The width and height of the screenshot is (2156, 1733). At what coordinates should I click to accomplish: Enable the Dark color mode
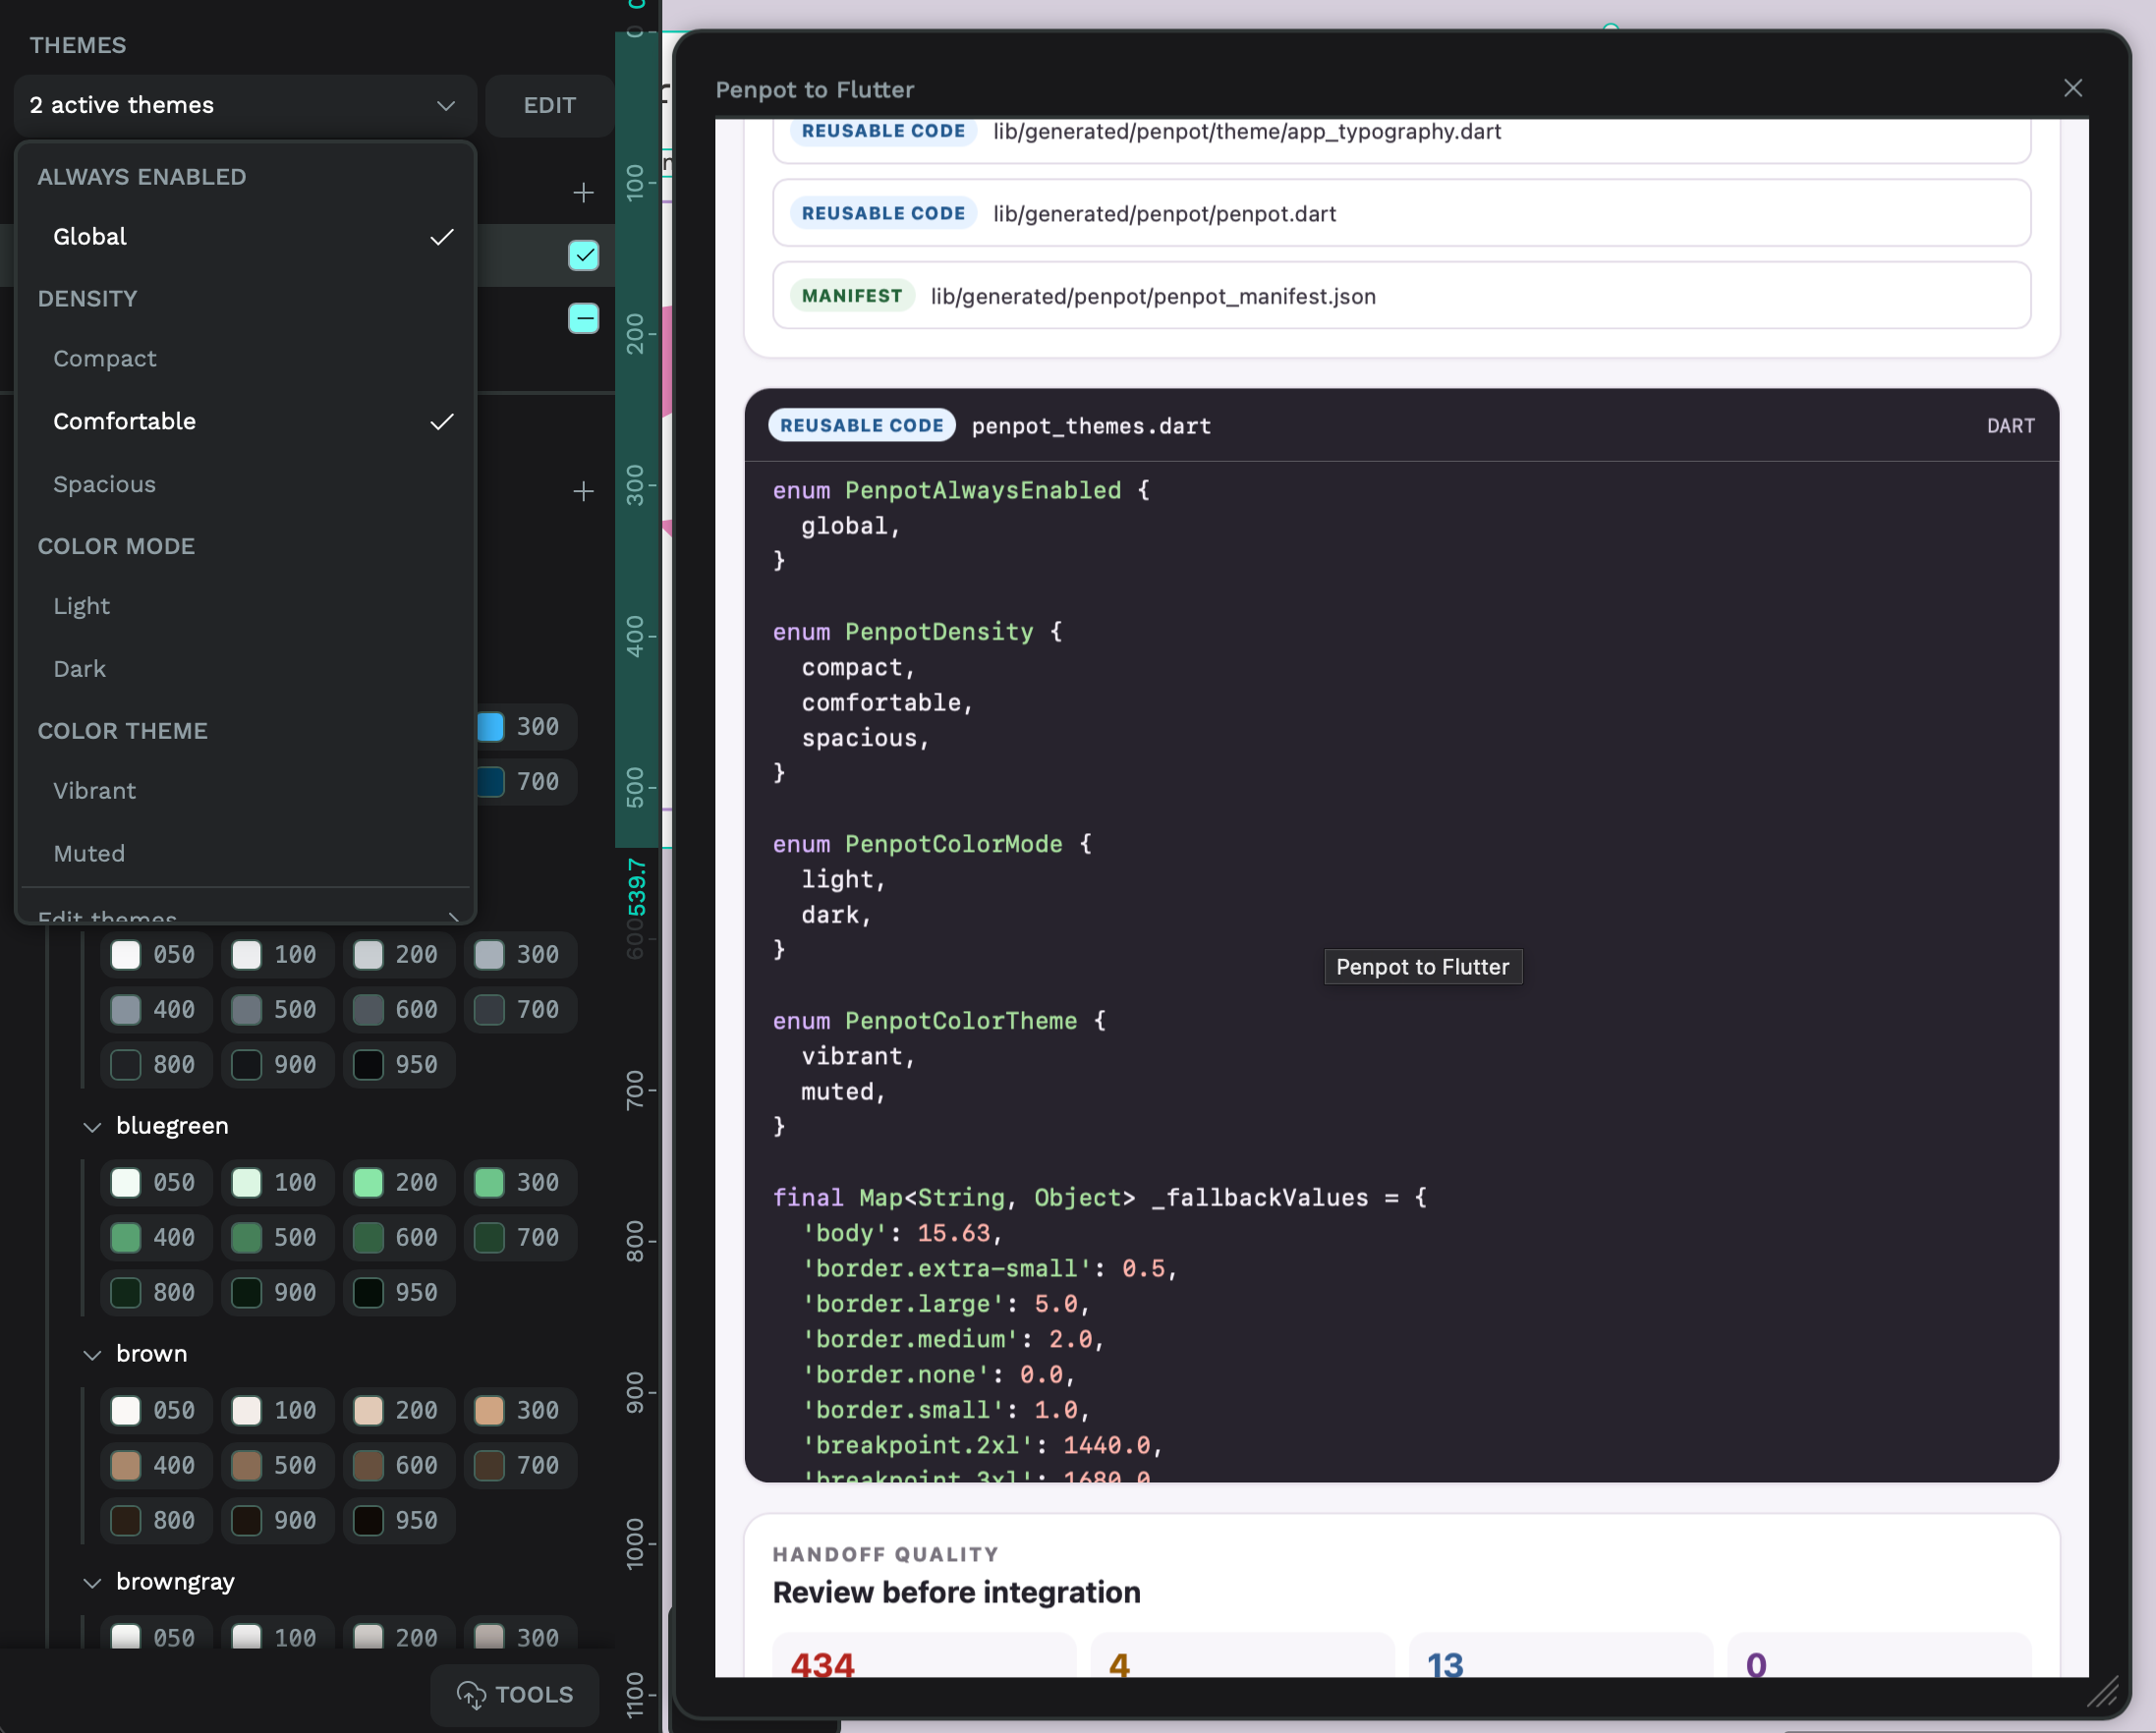click(x=245, y=669)
